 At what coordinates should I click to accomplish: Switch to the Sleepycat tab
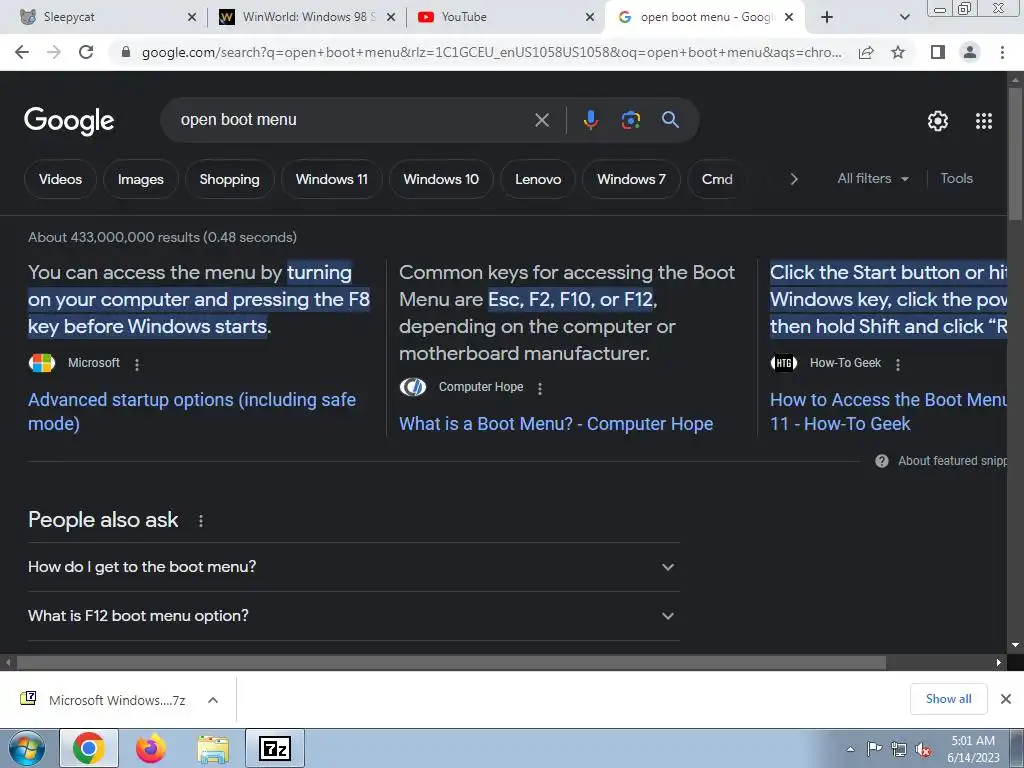108,17
